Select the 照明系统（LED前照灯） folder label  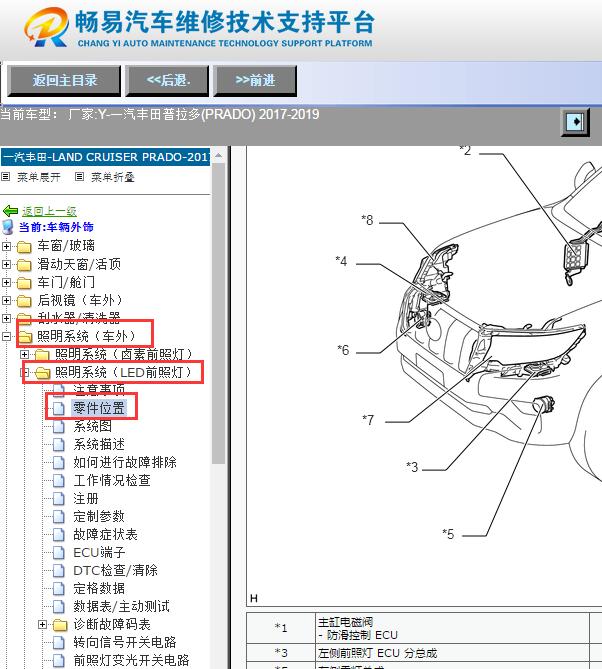[123, 372]
